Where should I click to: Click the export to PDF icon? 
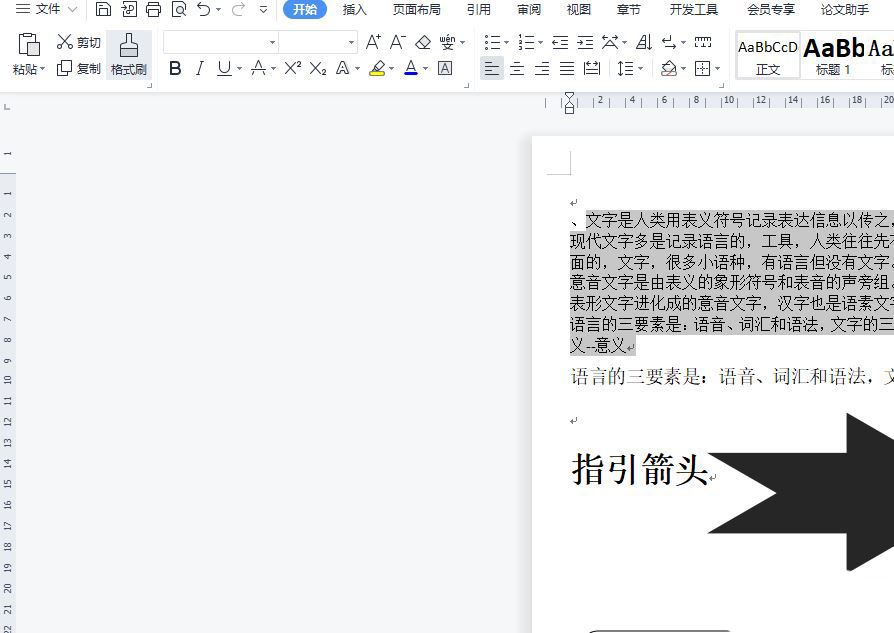[129, 9]
